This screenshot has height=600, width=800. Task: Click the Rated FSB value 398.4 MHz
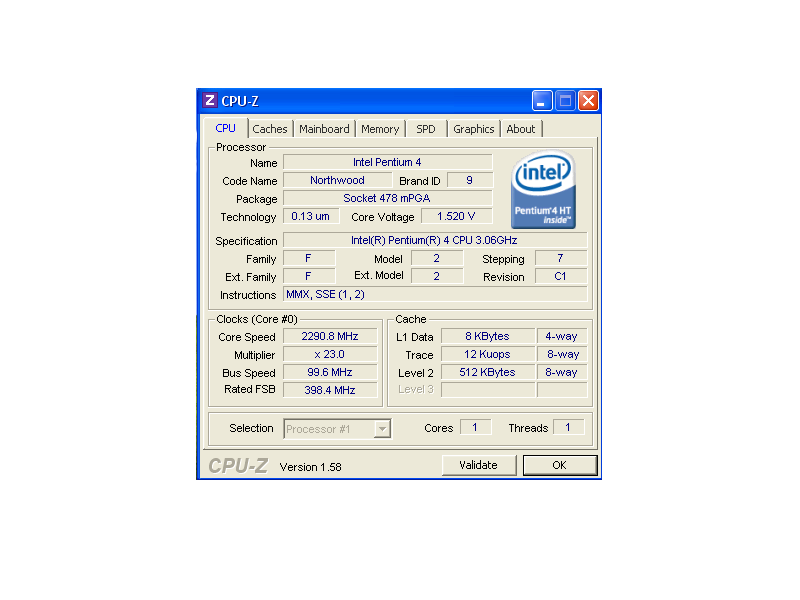[330, 390]
